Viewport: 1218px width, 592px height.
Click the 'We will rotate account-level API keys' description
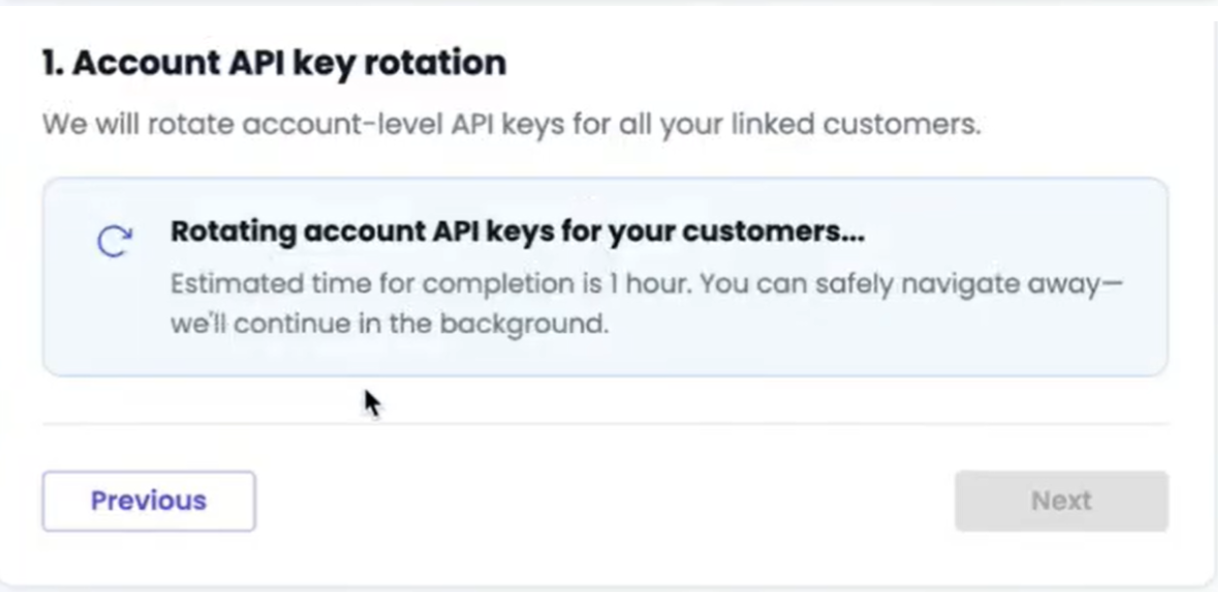[511, 126]
